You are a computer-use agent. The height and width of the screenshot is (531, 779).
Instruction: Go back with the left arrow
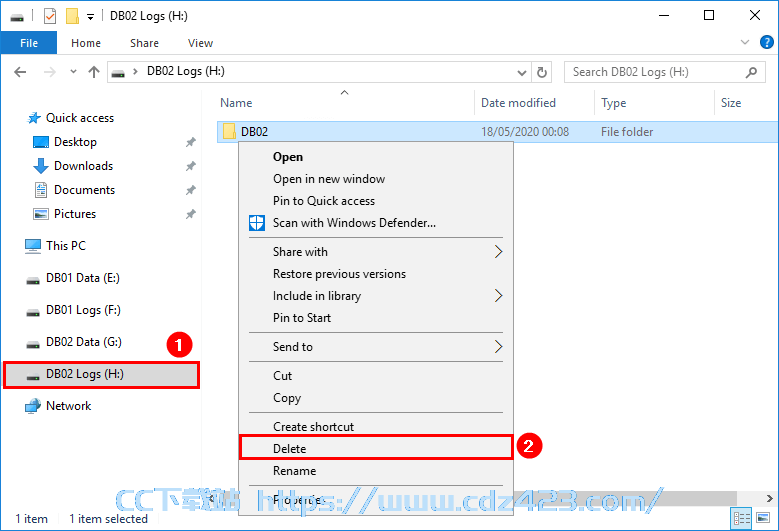tap(20, 72)
